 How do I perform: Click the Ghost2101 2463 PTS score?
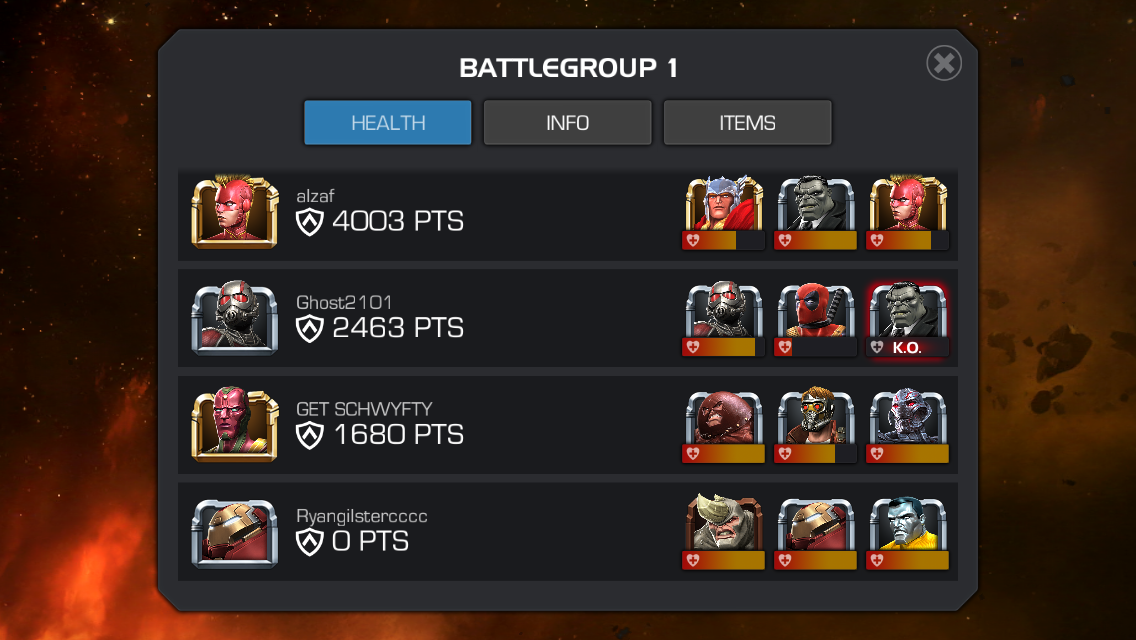tap(380, 328)
